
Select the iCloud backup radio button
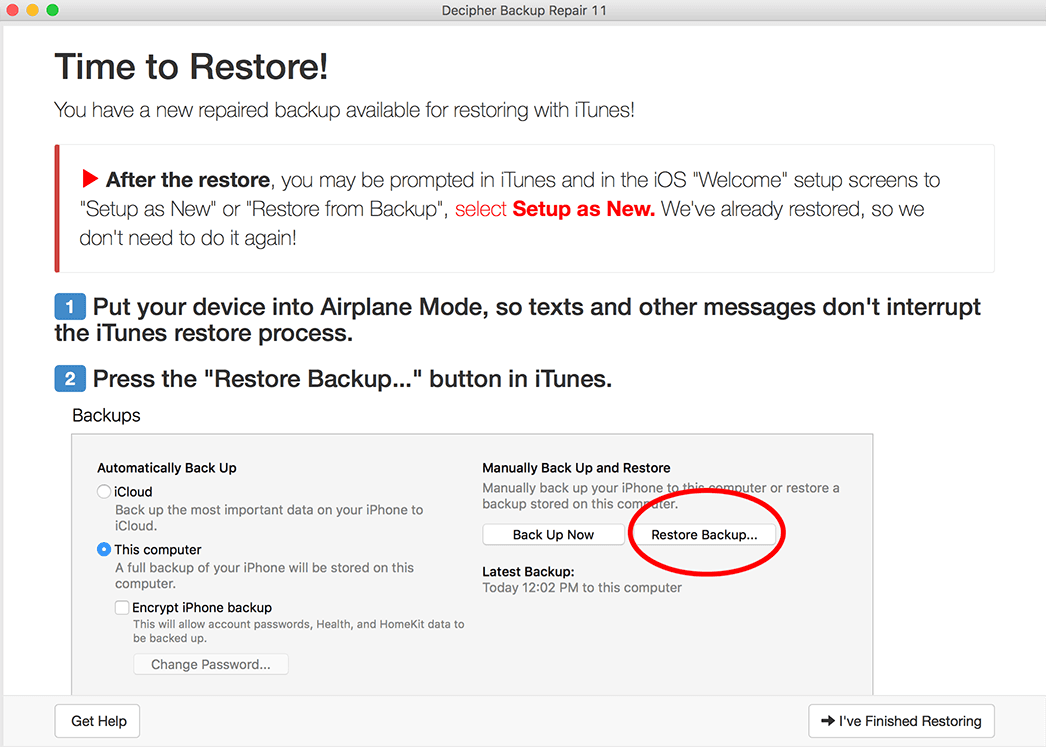[103, 491]
